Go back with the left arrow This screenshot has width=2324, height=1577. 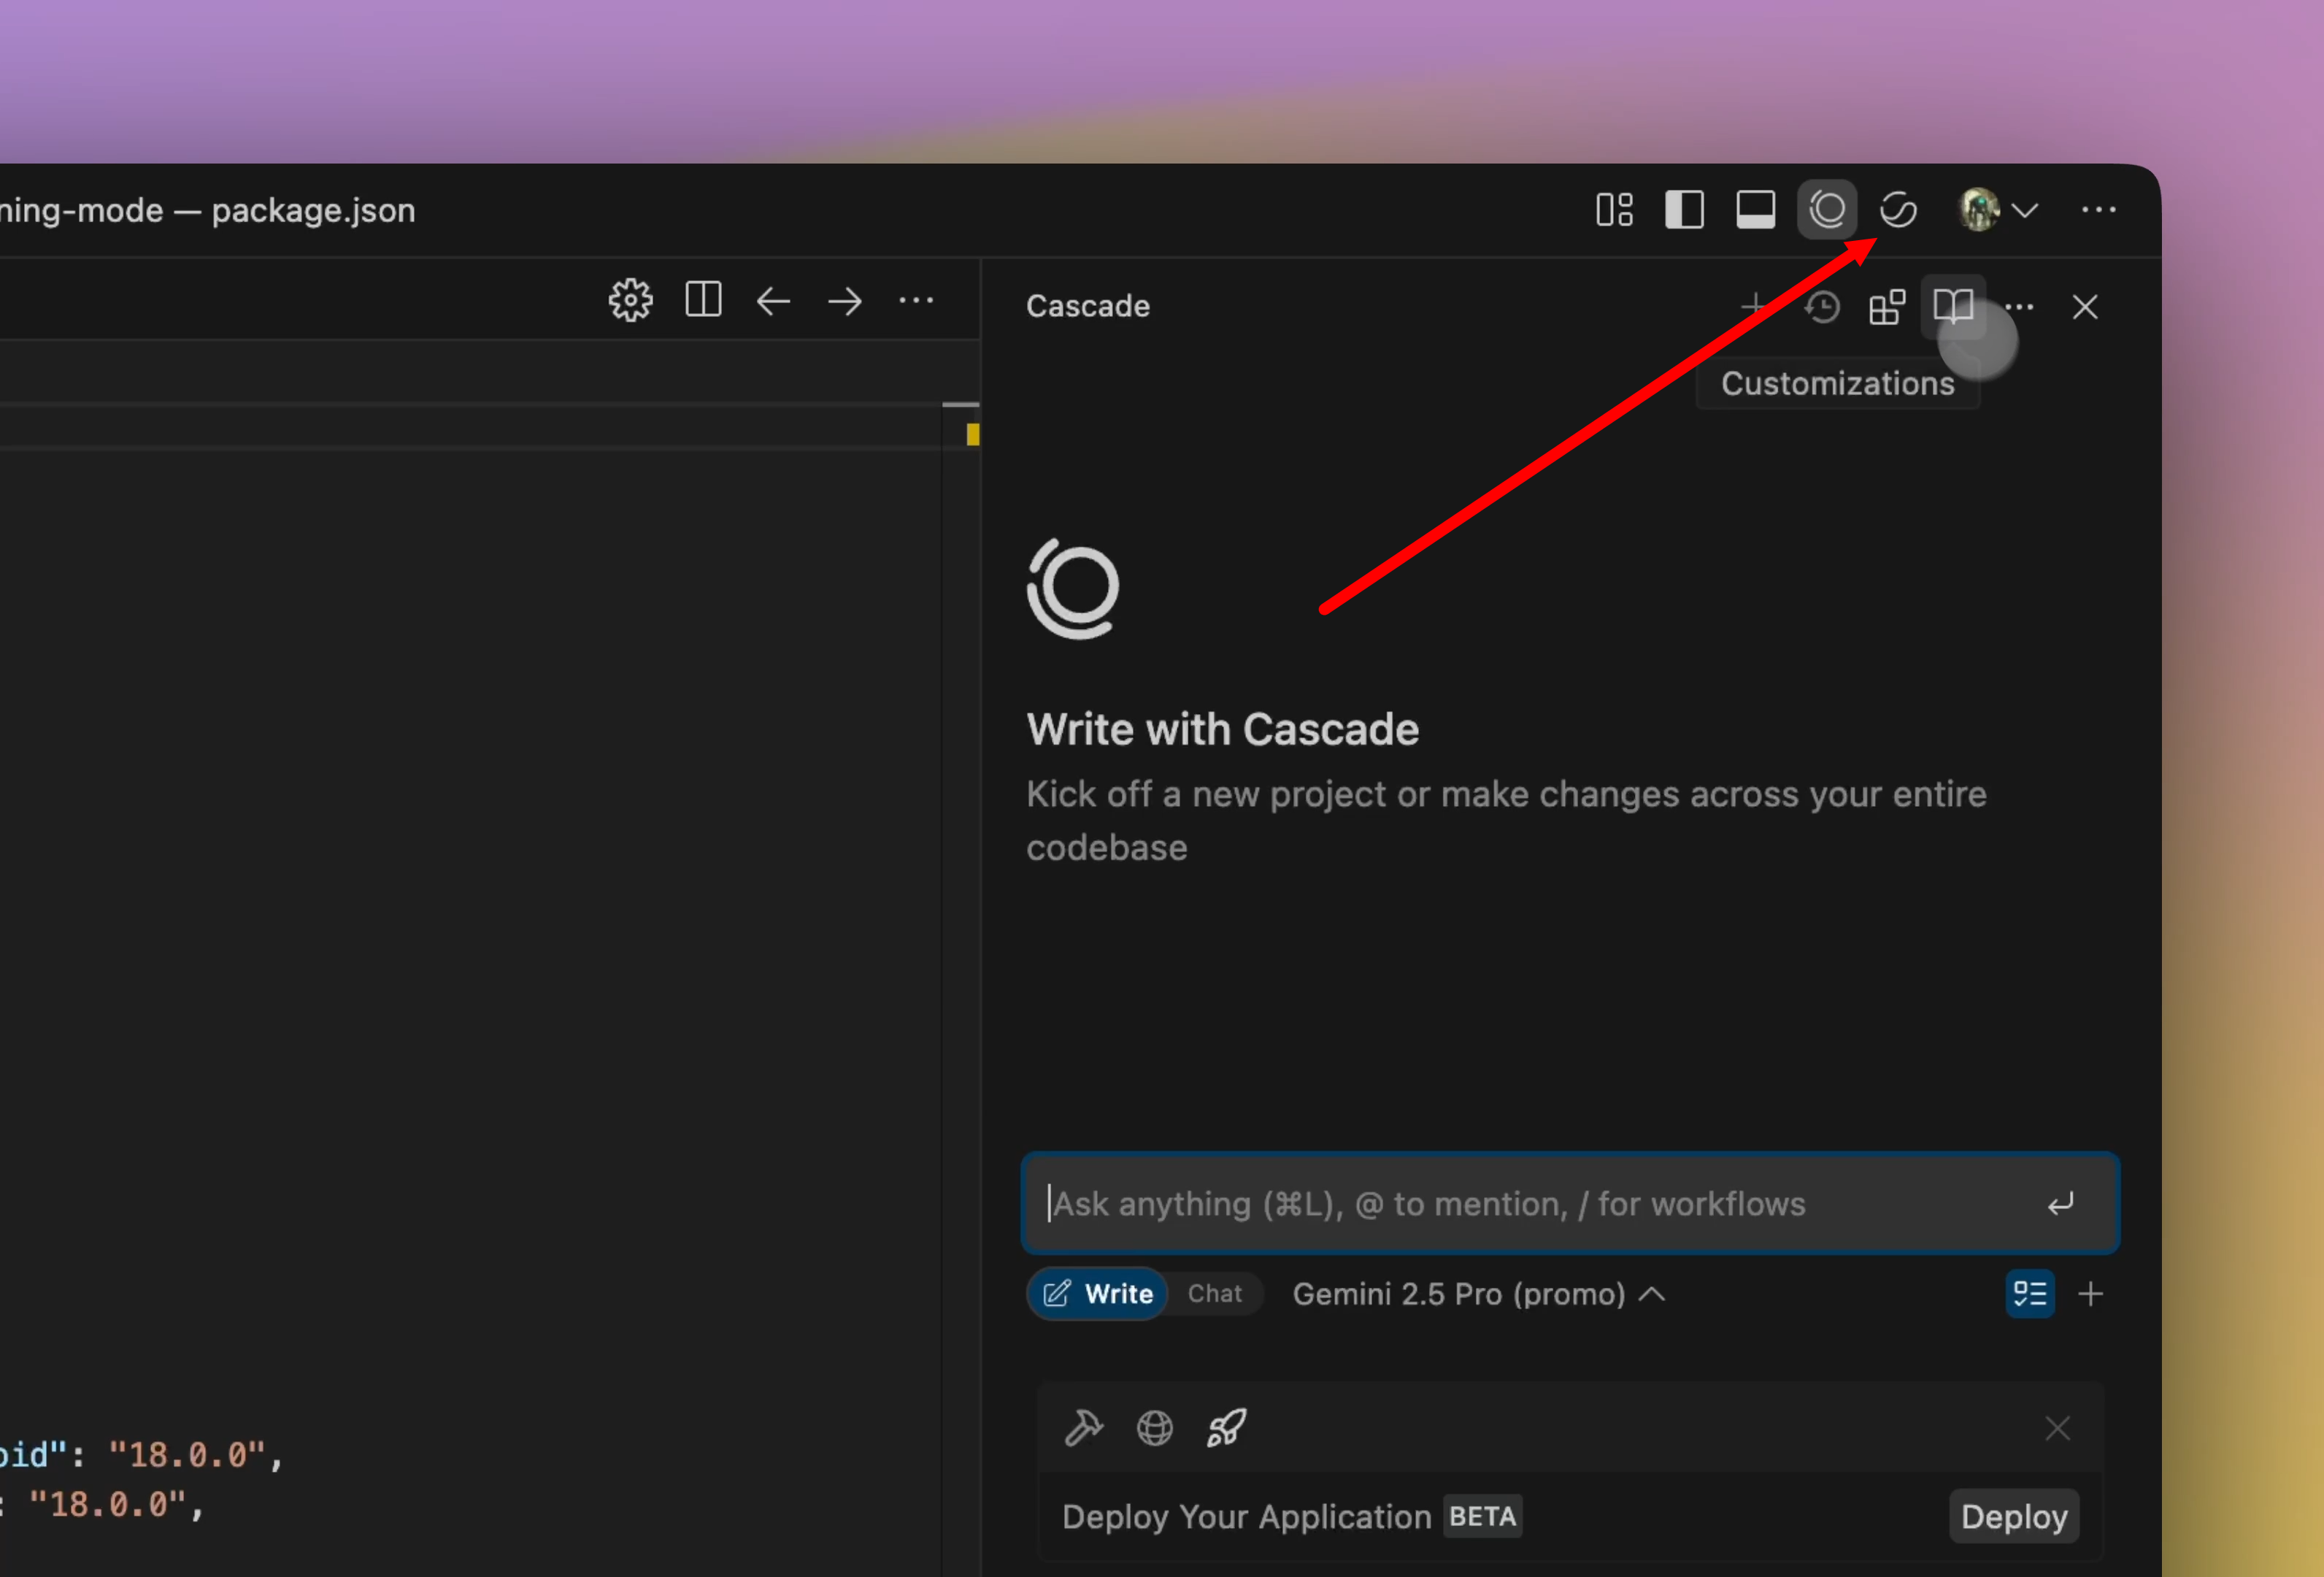pyautogui.click(x=773, y=301)
